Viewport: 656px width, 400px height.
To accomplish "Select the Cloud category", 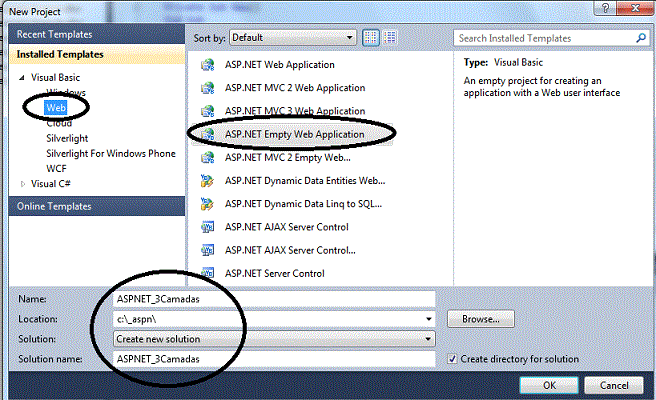I will pos(59,123).
